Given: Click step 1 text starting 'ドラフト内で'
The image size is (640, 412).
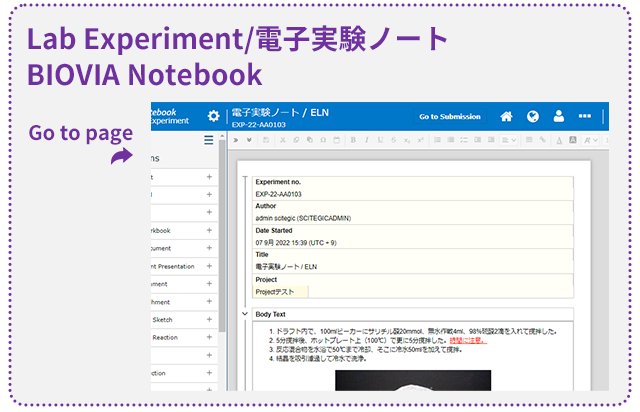Looking at the screenshot, I should click(416, 331).
